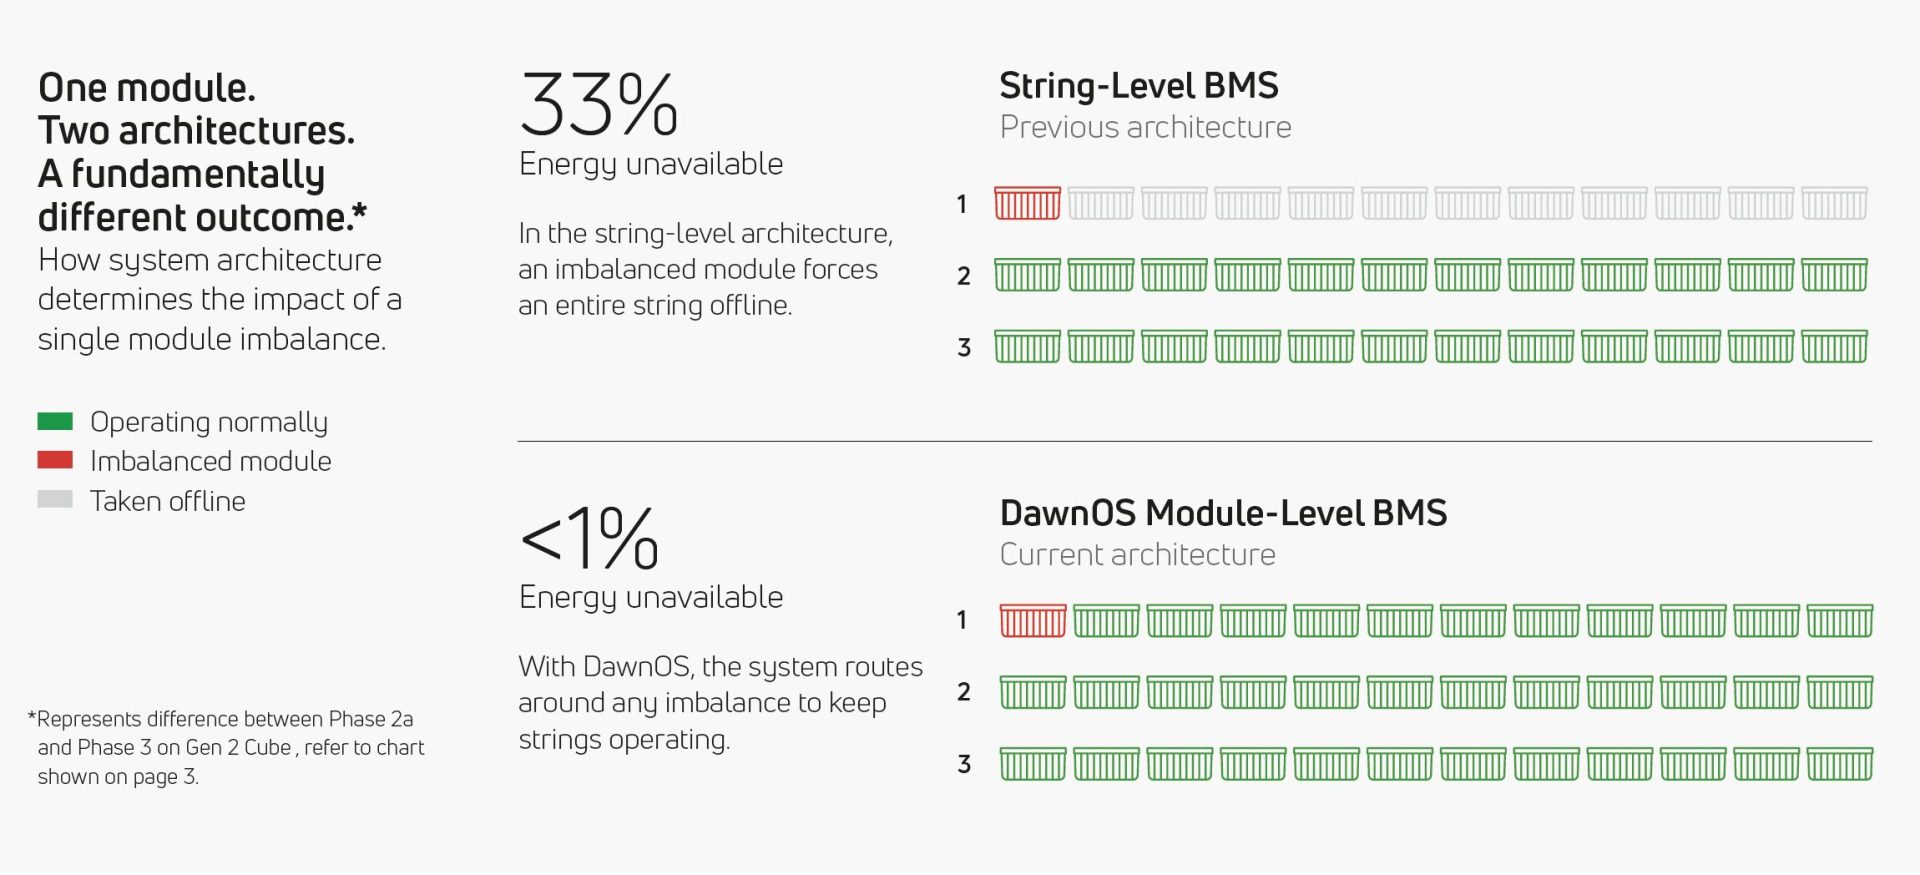This screenshot has height=875, width=1920.
Task: Click the red 'Imbalanced module' legend swatch
Action: 55,461
